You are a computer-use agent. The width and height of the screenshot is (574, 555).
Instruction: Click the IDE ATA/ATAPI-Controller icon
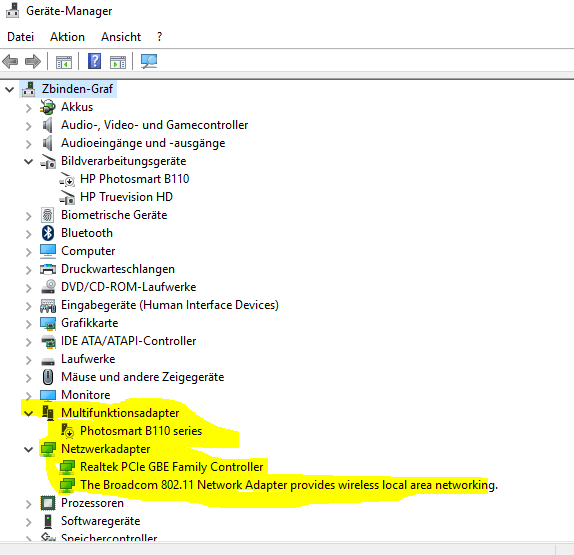48,341
